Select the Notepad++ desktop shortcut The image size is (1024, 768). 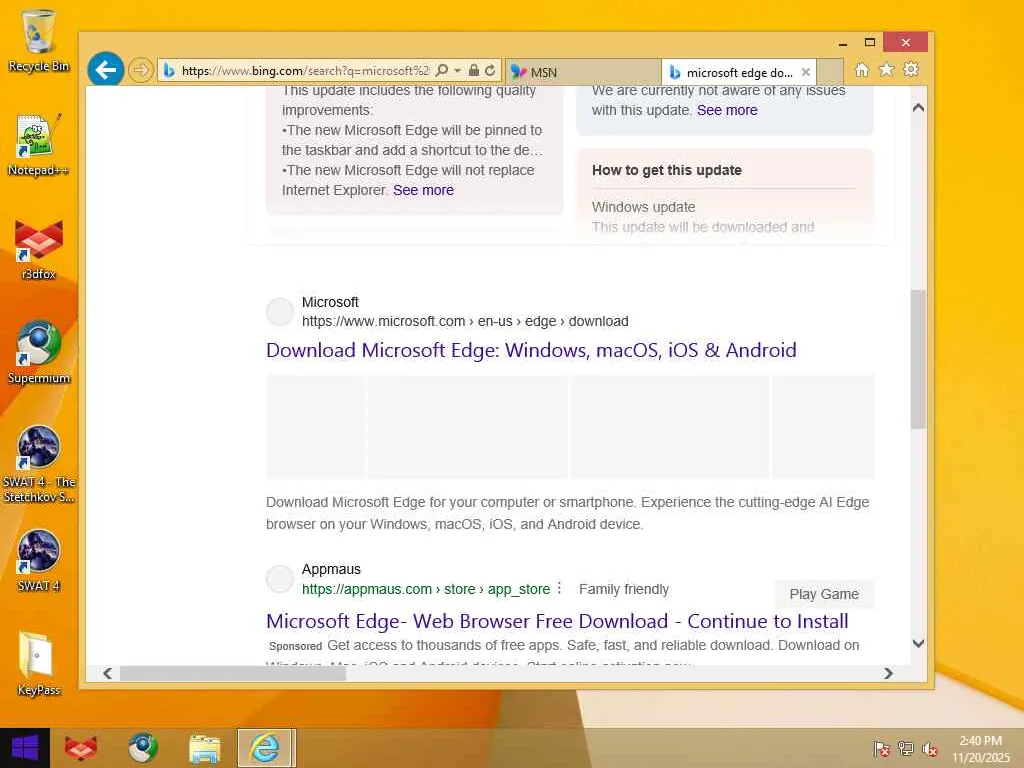coord(38,145)
